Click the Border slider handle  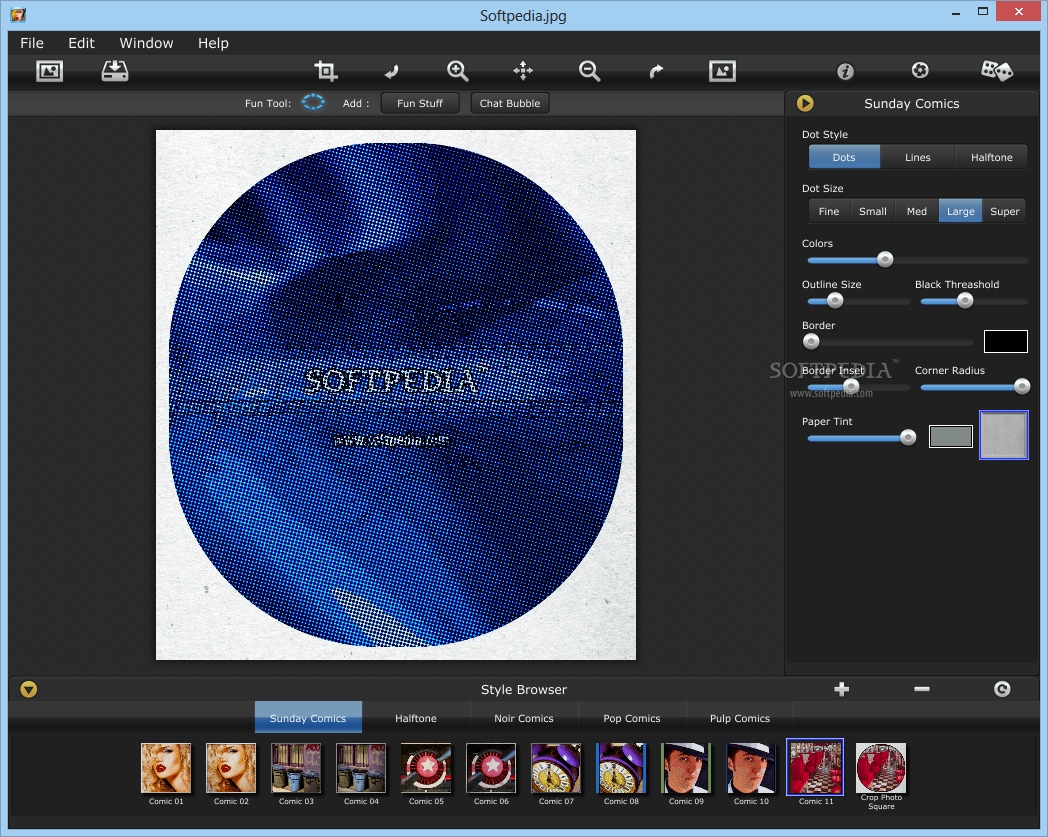[x=811, y=342]
